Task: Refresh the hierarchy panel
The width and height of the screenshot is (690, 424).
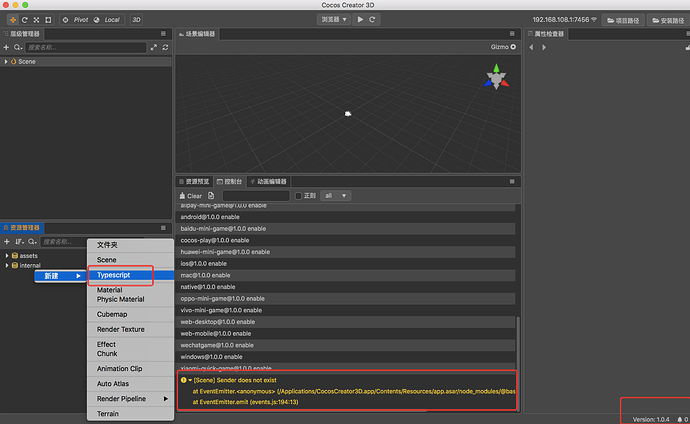Action: (165, 48)
